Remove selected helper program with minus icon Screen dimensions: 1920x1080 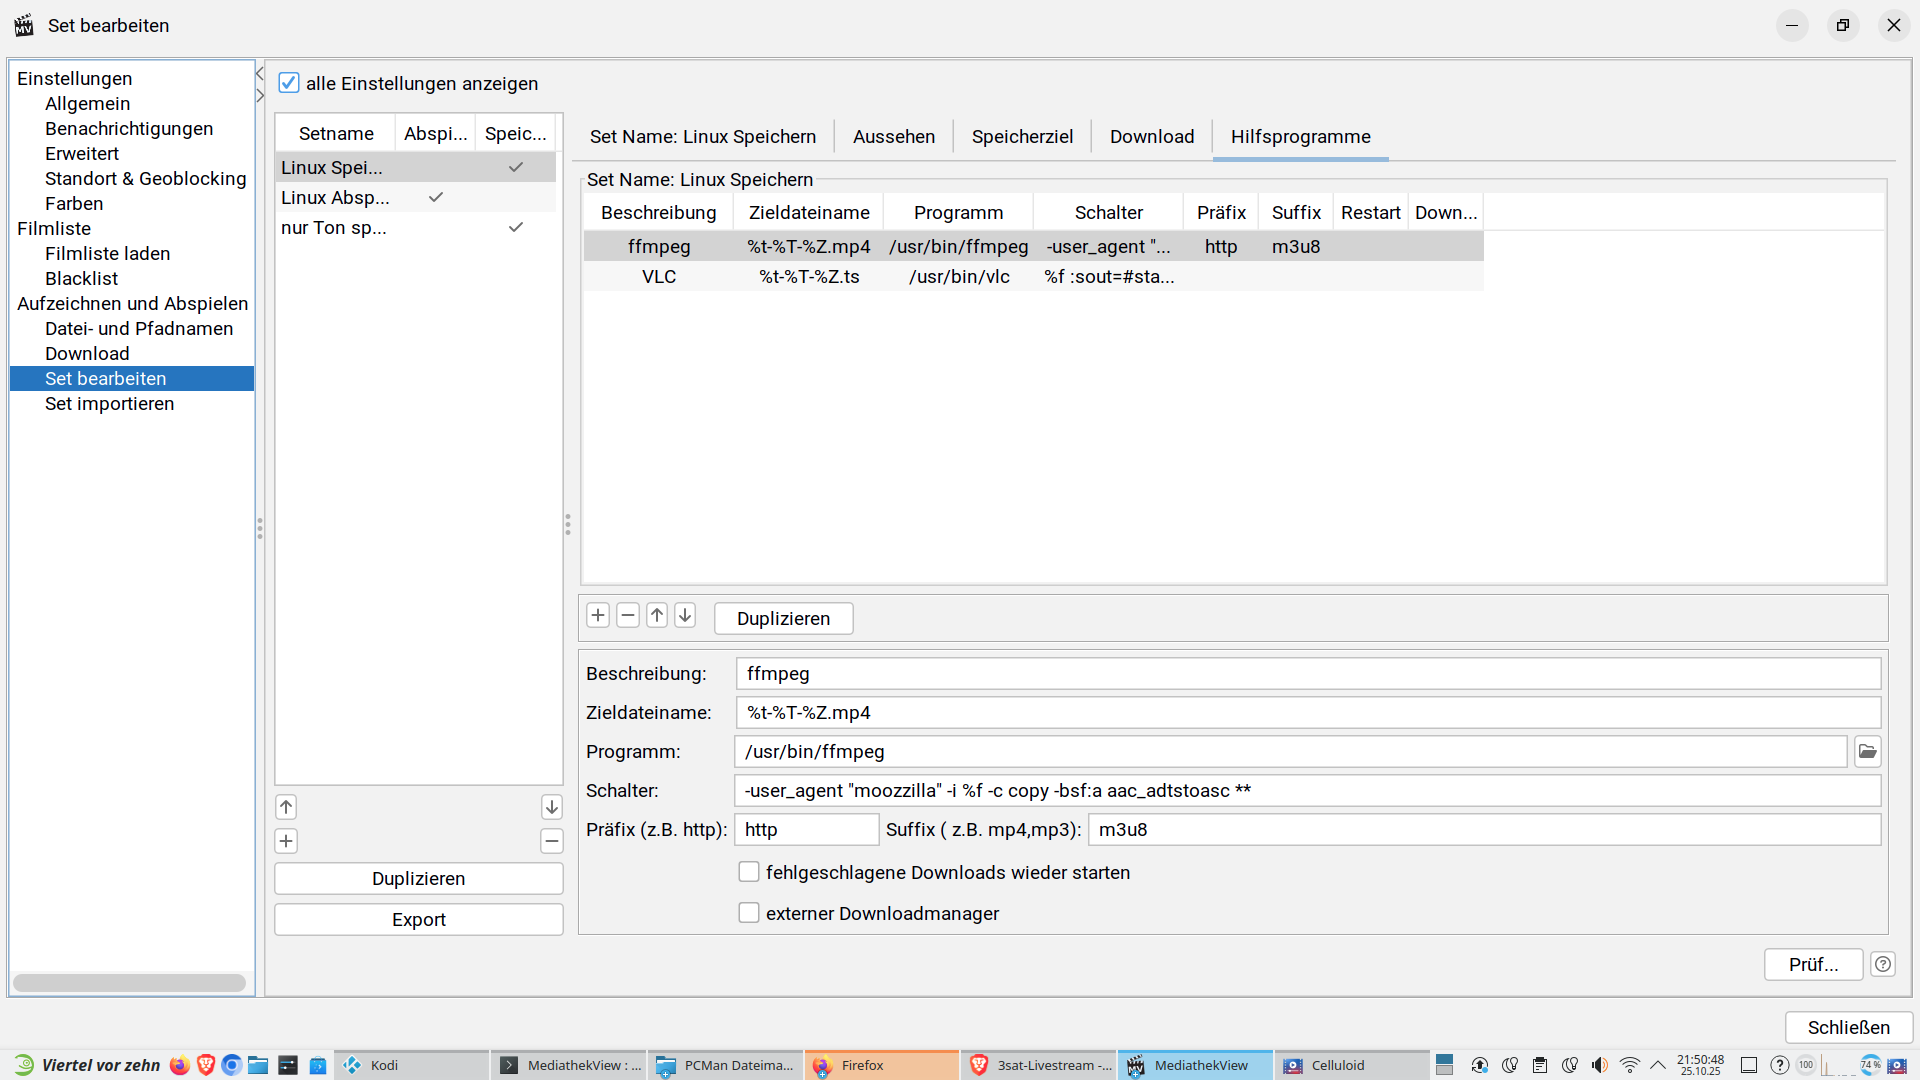coord(628,616)
